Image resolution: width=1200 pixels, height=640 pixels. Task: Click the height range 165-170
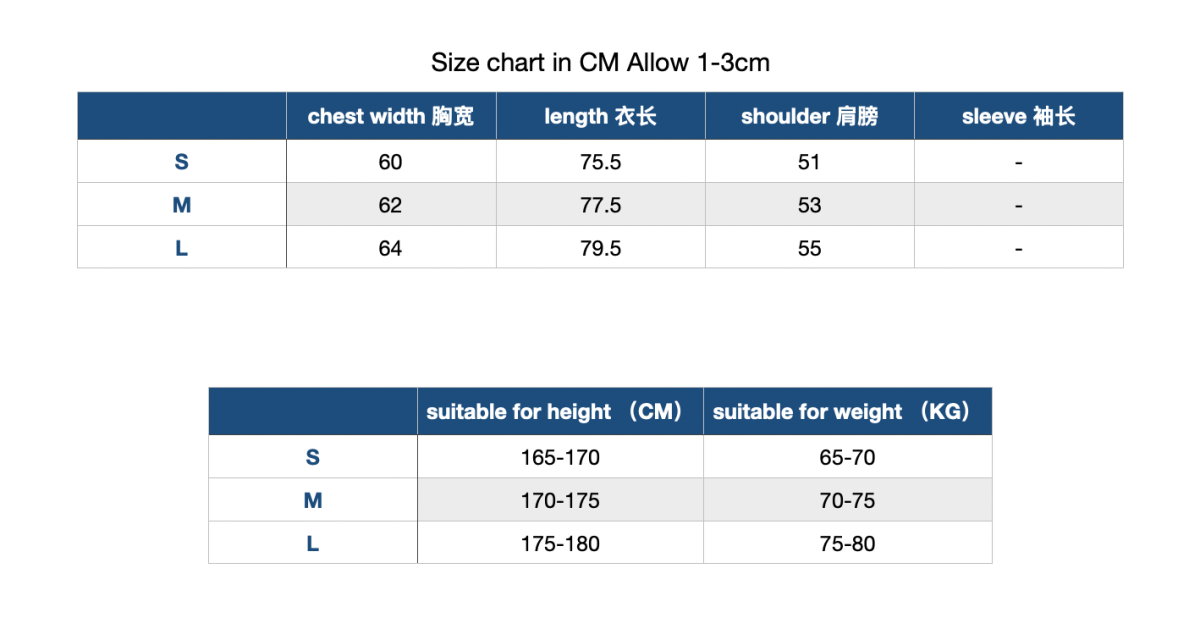coord(560,458)
